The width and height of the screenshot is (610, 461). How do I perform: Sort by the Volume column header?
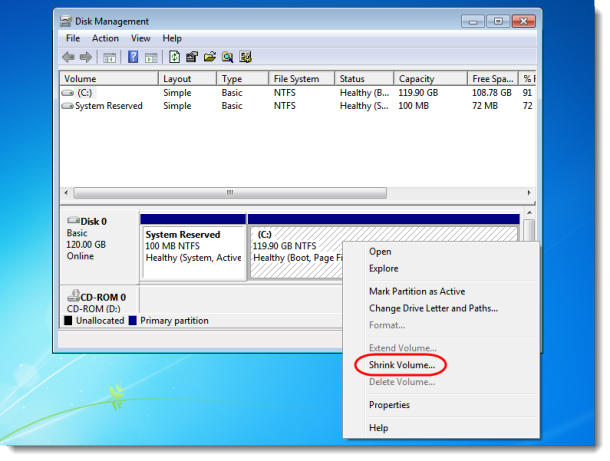pyautogui.click(x=109, y=79)
